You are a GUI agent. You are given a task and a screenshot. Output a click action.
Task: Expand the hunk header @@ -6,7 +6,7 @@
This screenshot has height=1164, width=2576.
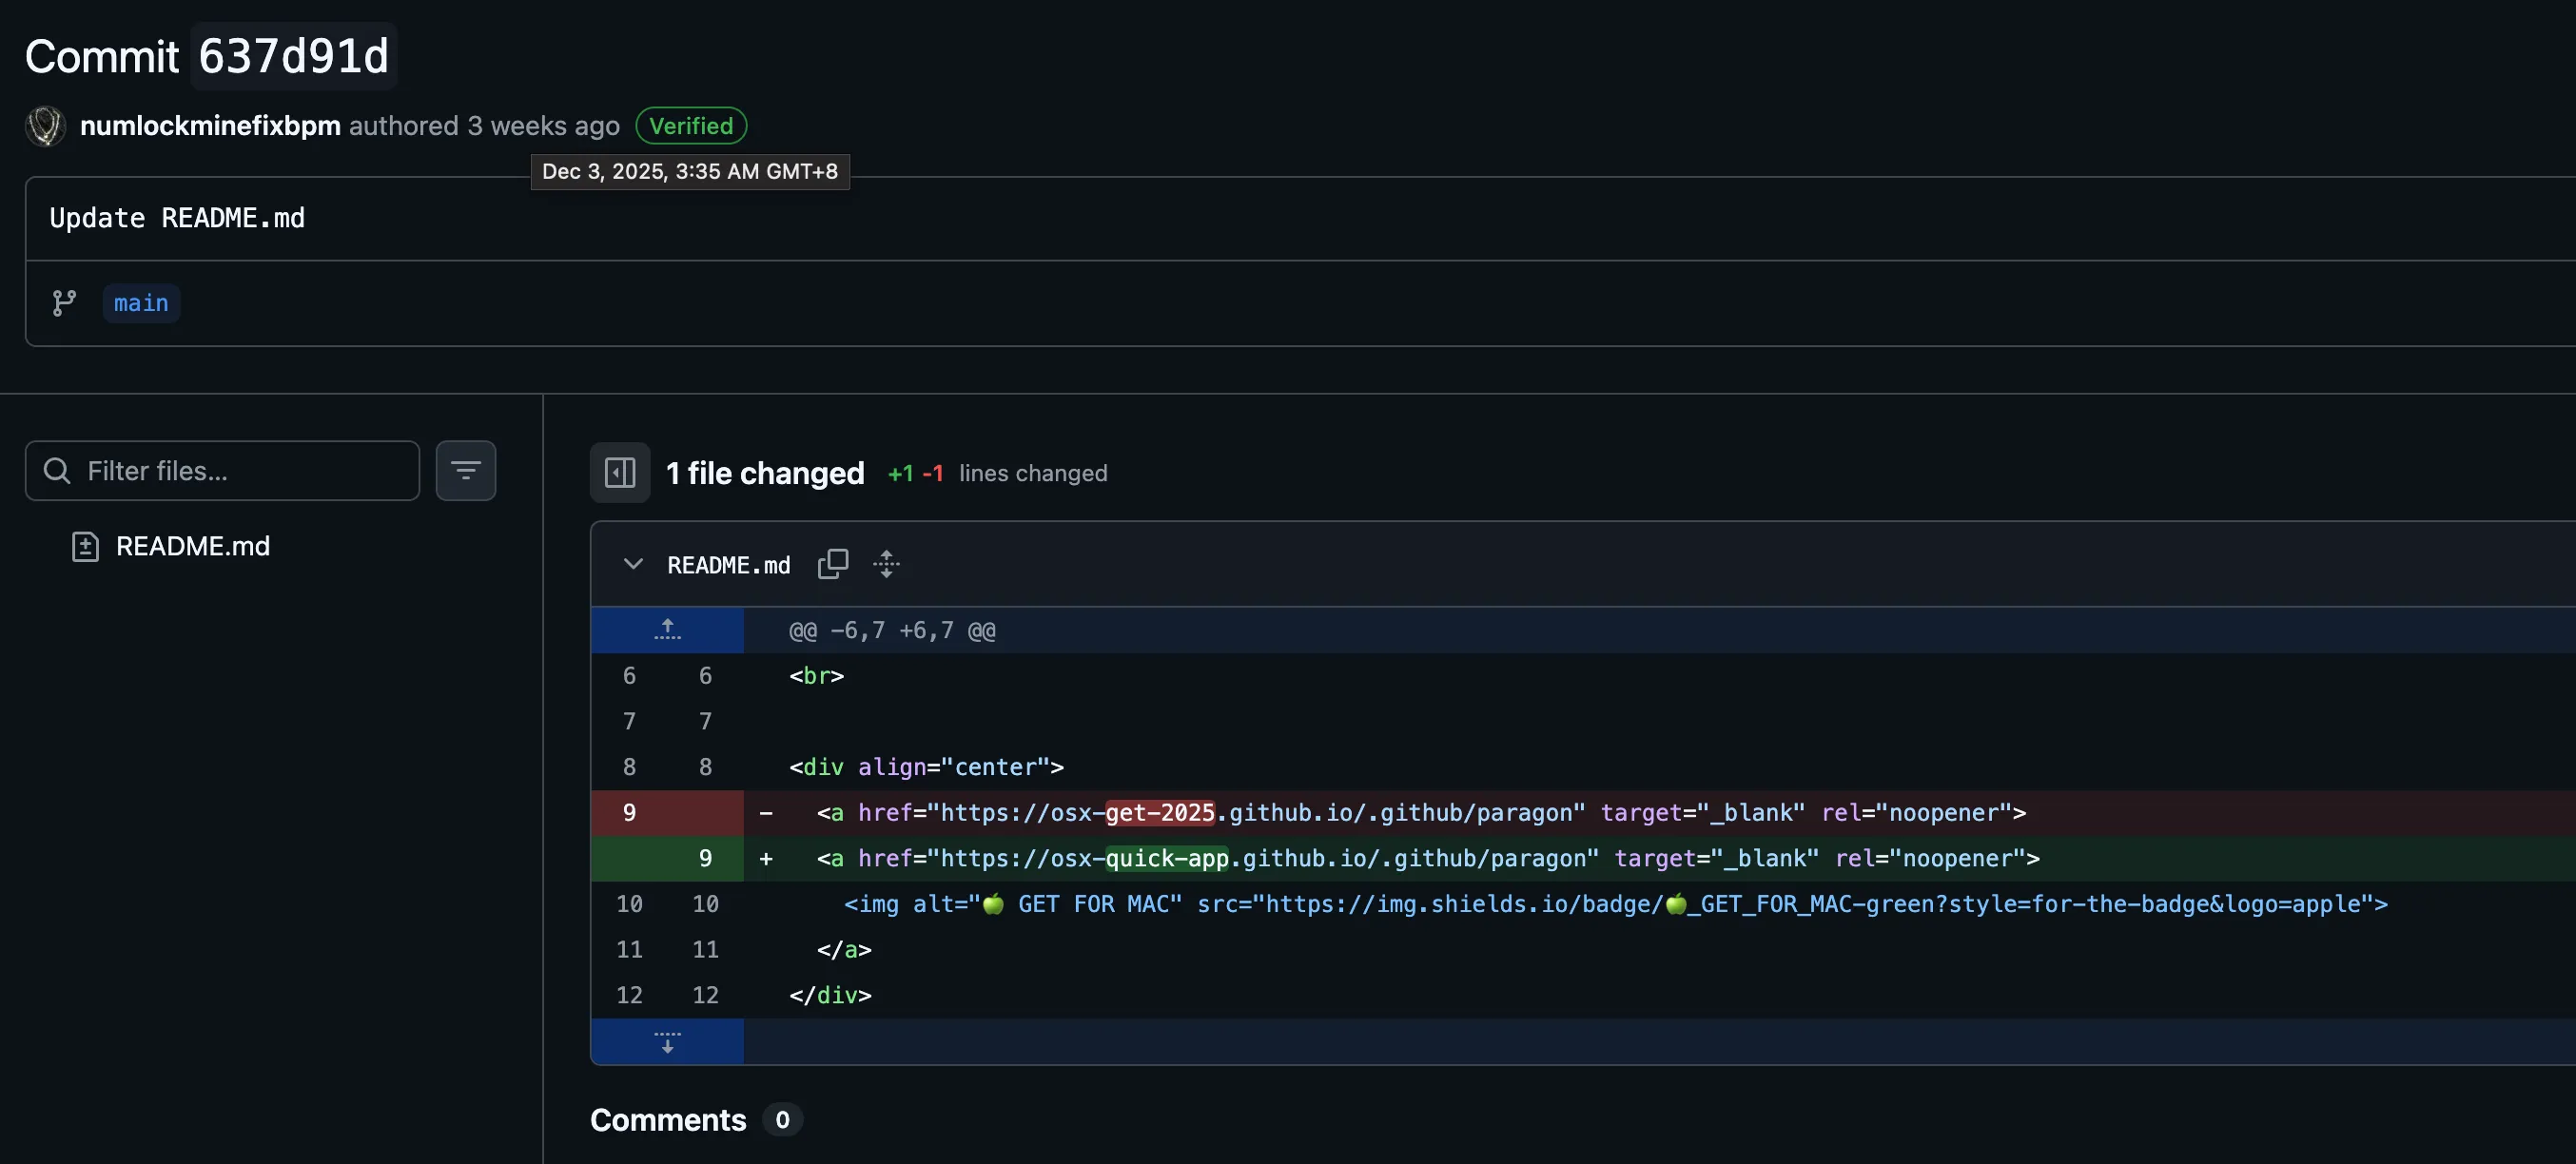click(890, 629)
